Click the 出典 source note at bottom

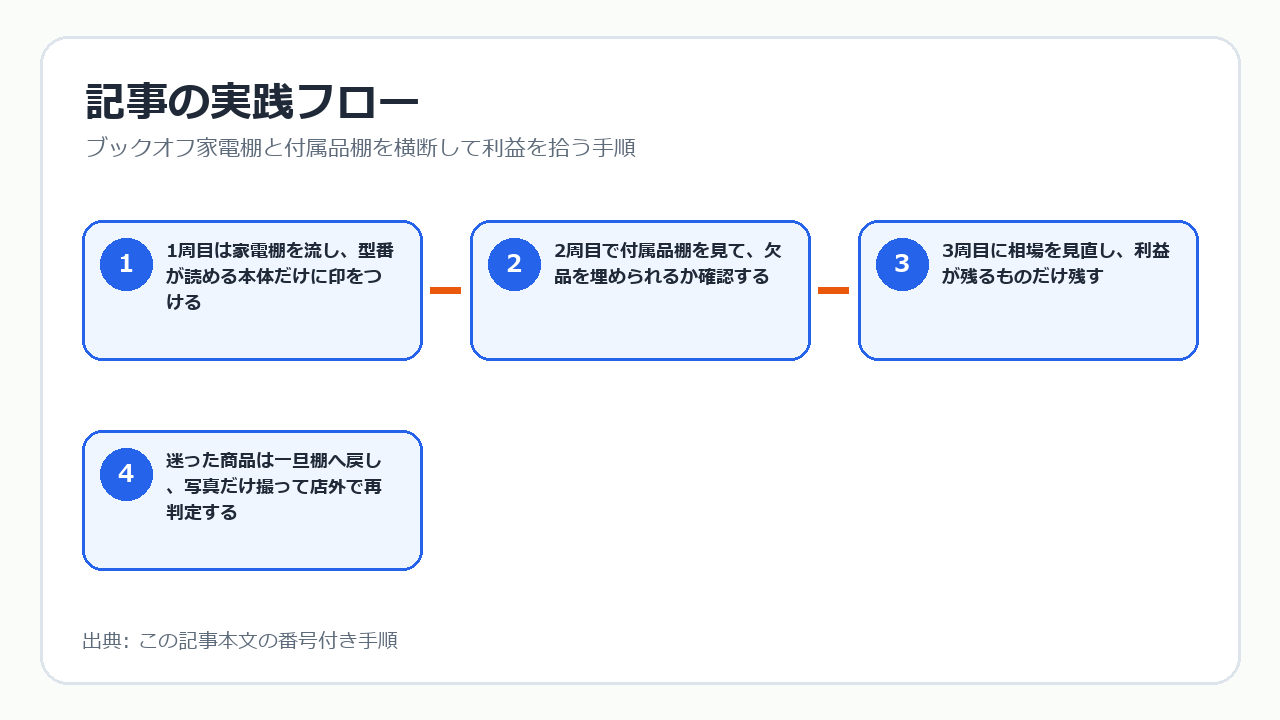[x=240, y=640]
